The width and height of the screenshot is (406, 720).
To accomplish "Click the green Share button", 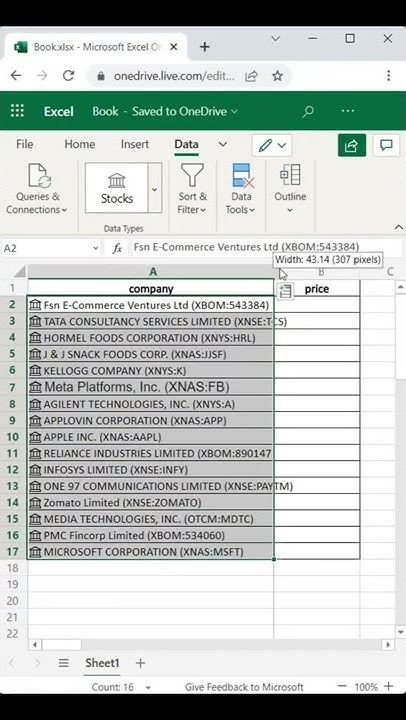I will 352,146.
